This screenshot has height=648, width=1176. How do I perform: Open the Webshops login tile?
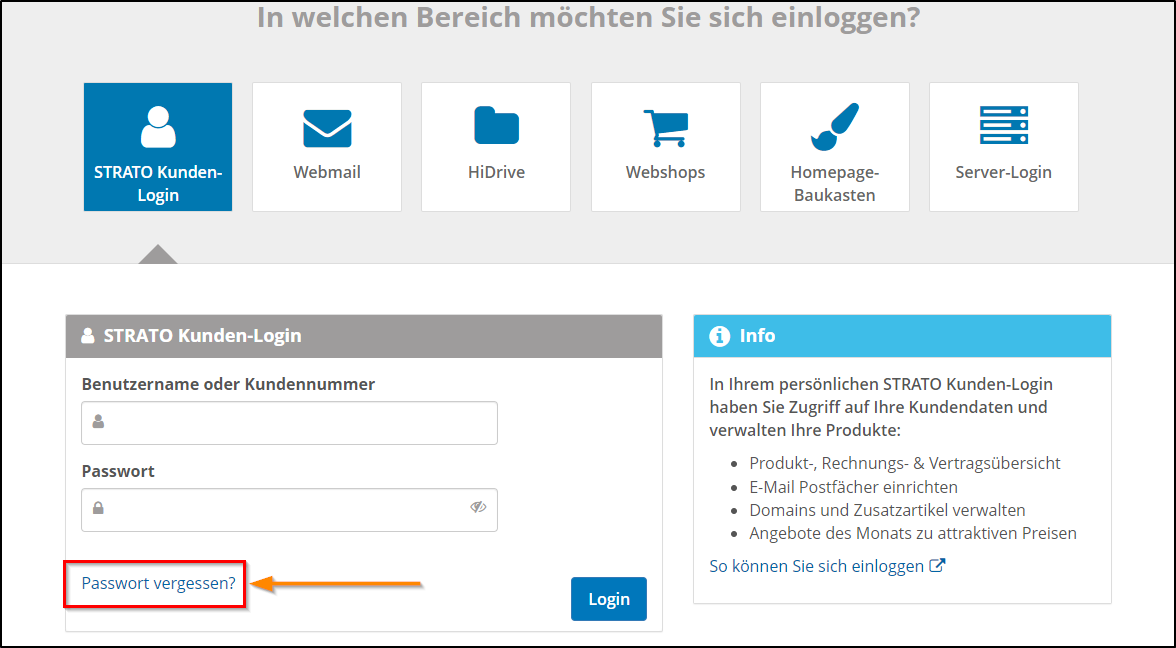(x=665, y=147)
